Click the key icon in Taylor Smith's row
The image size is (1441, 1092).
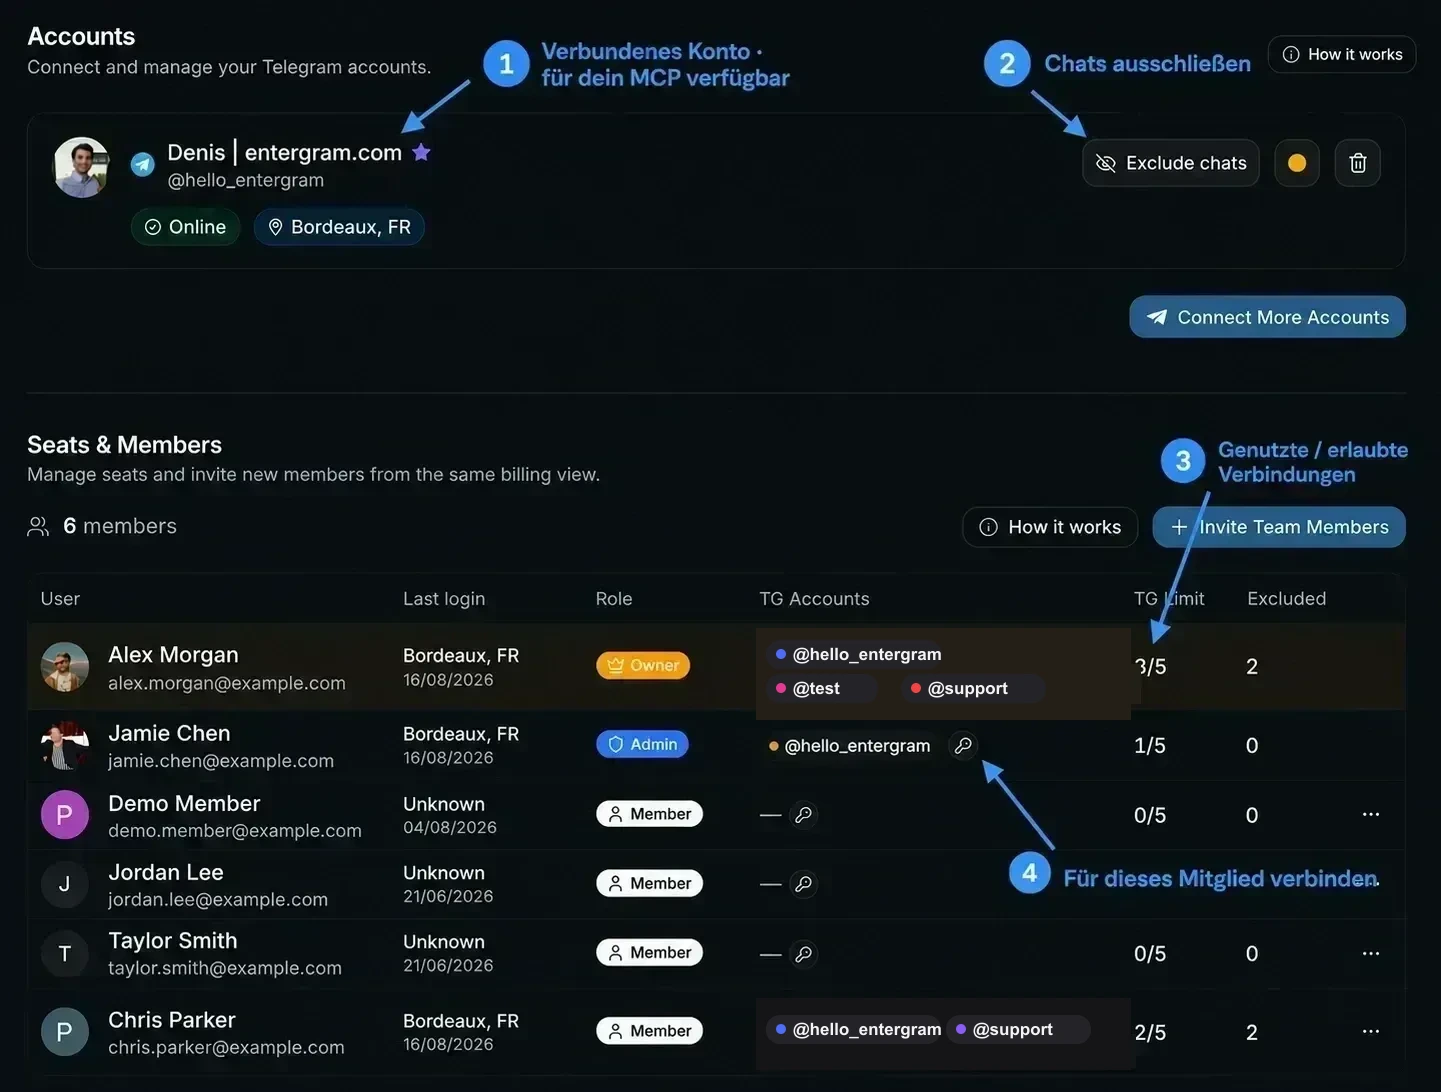tap(803, 954)
